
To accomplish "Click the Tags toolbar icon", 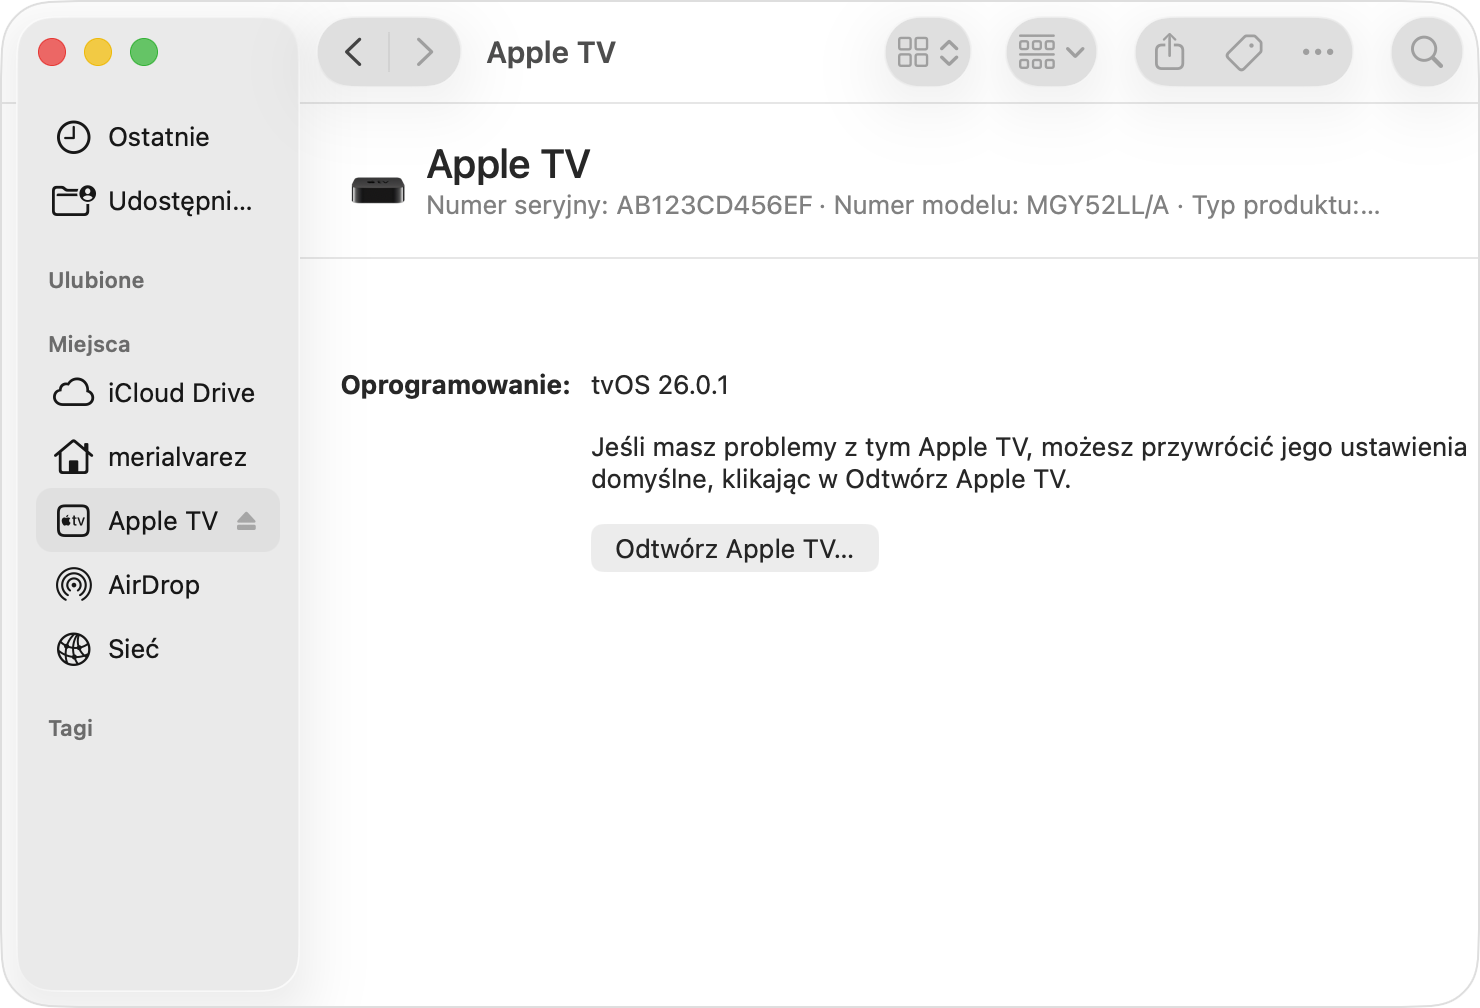I will pyautogui.click(x=1244, y=52).
